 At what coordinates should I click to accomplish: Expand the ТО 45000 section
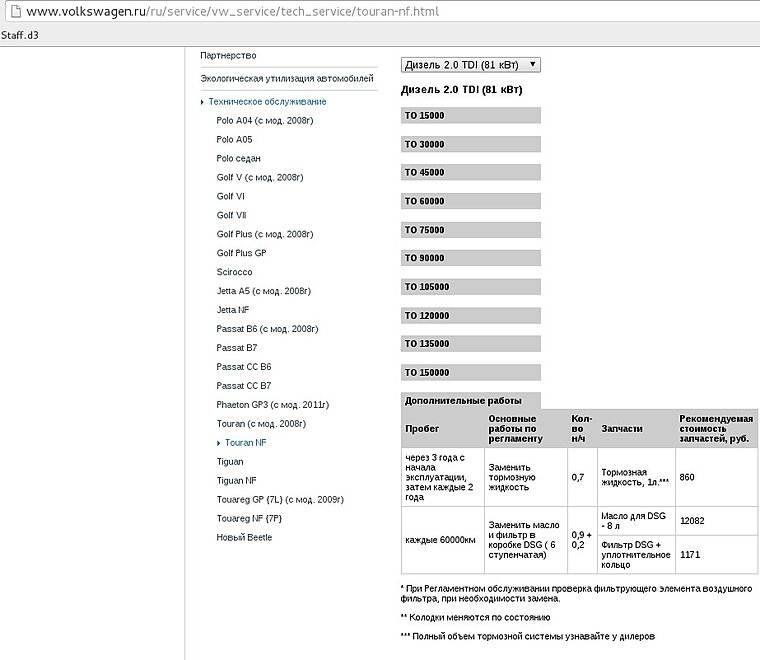[x=471, y=172]
